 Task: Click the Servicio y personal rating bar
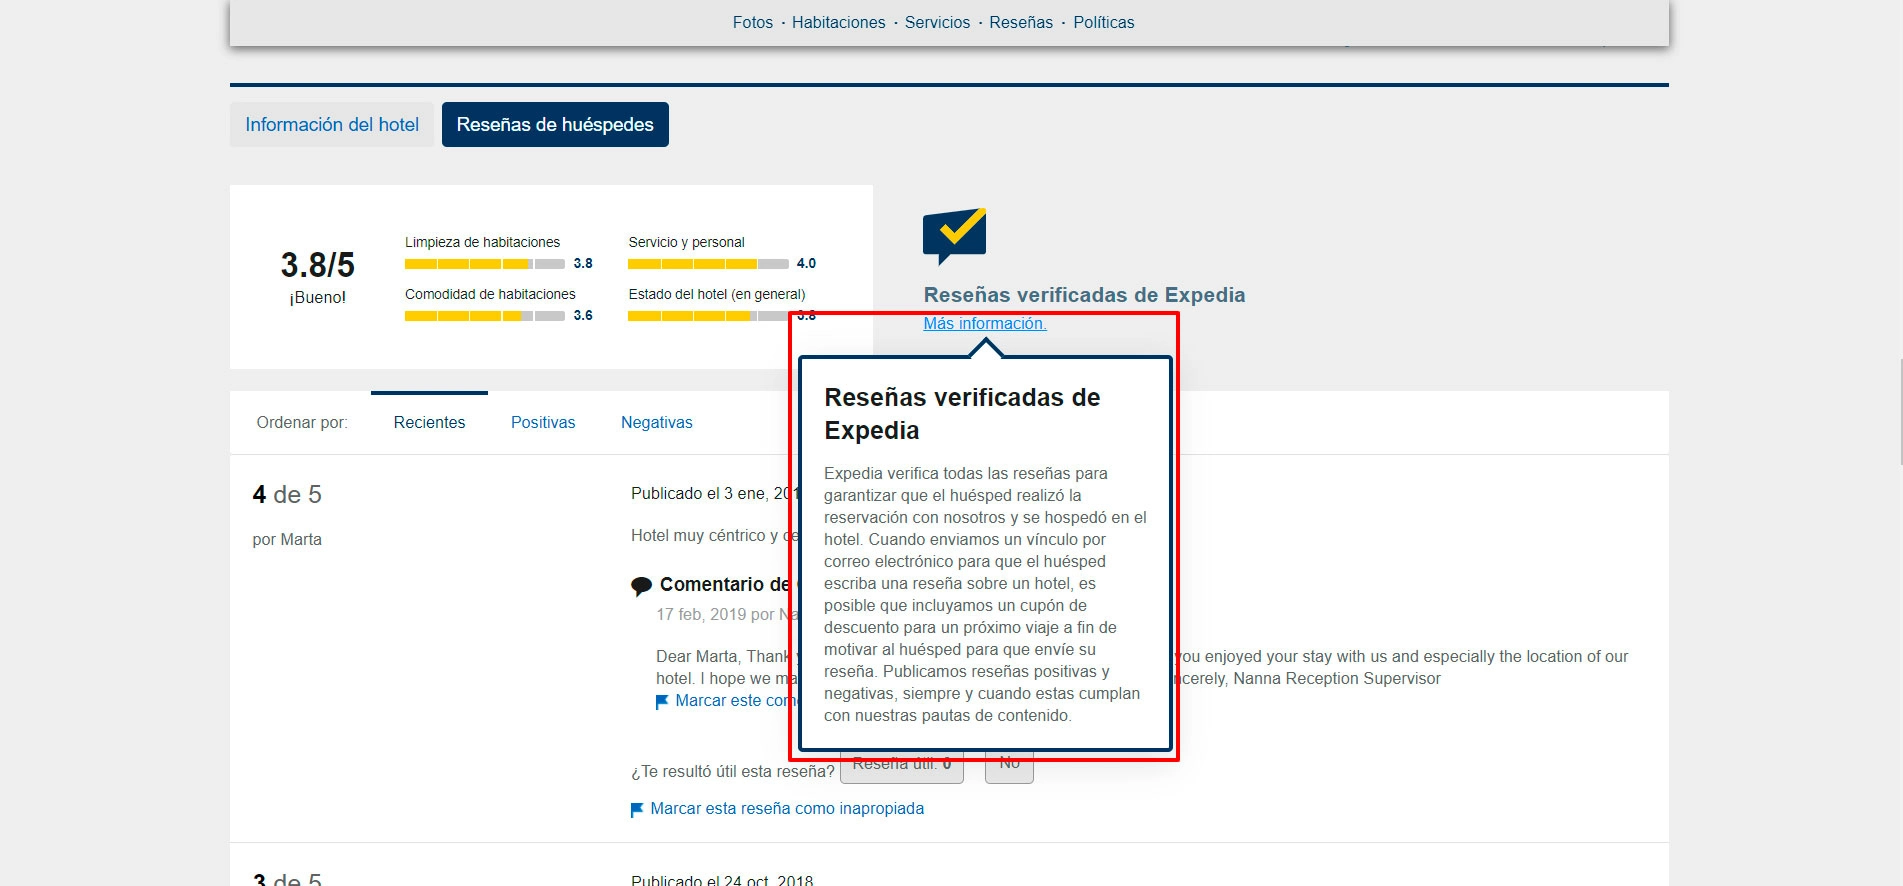707,264
